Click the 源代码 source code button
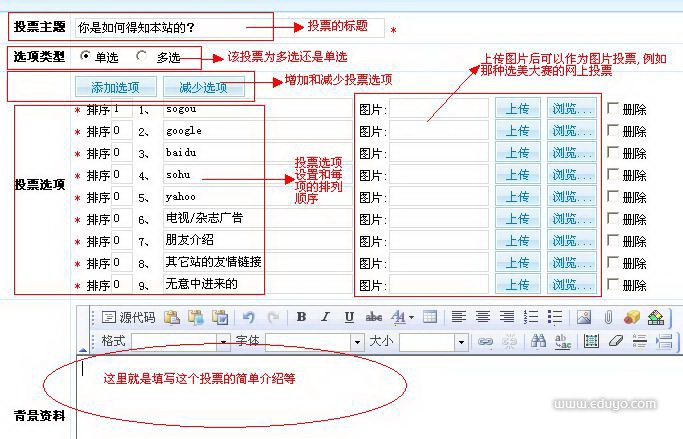This screenshot has width=683, height=439. pos(129,317)
